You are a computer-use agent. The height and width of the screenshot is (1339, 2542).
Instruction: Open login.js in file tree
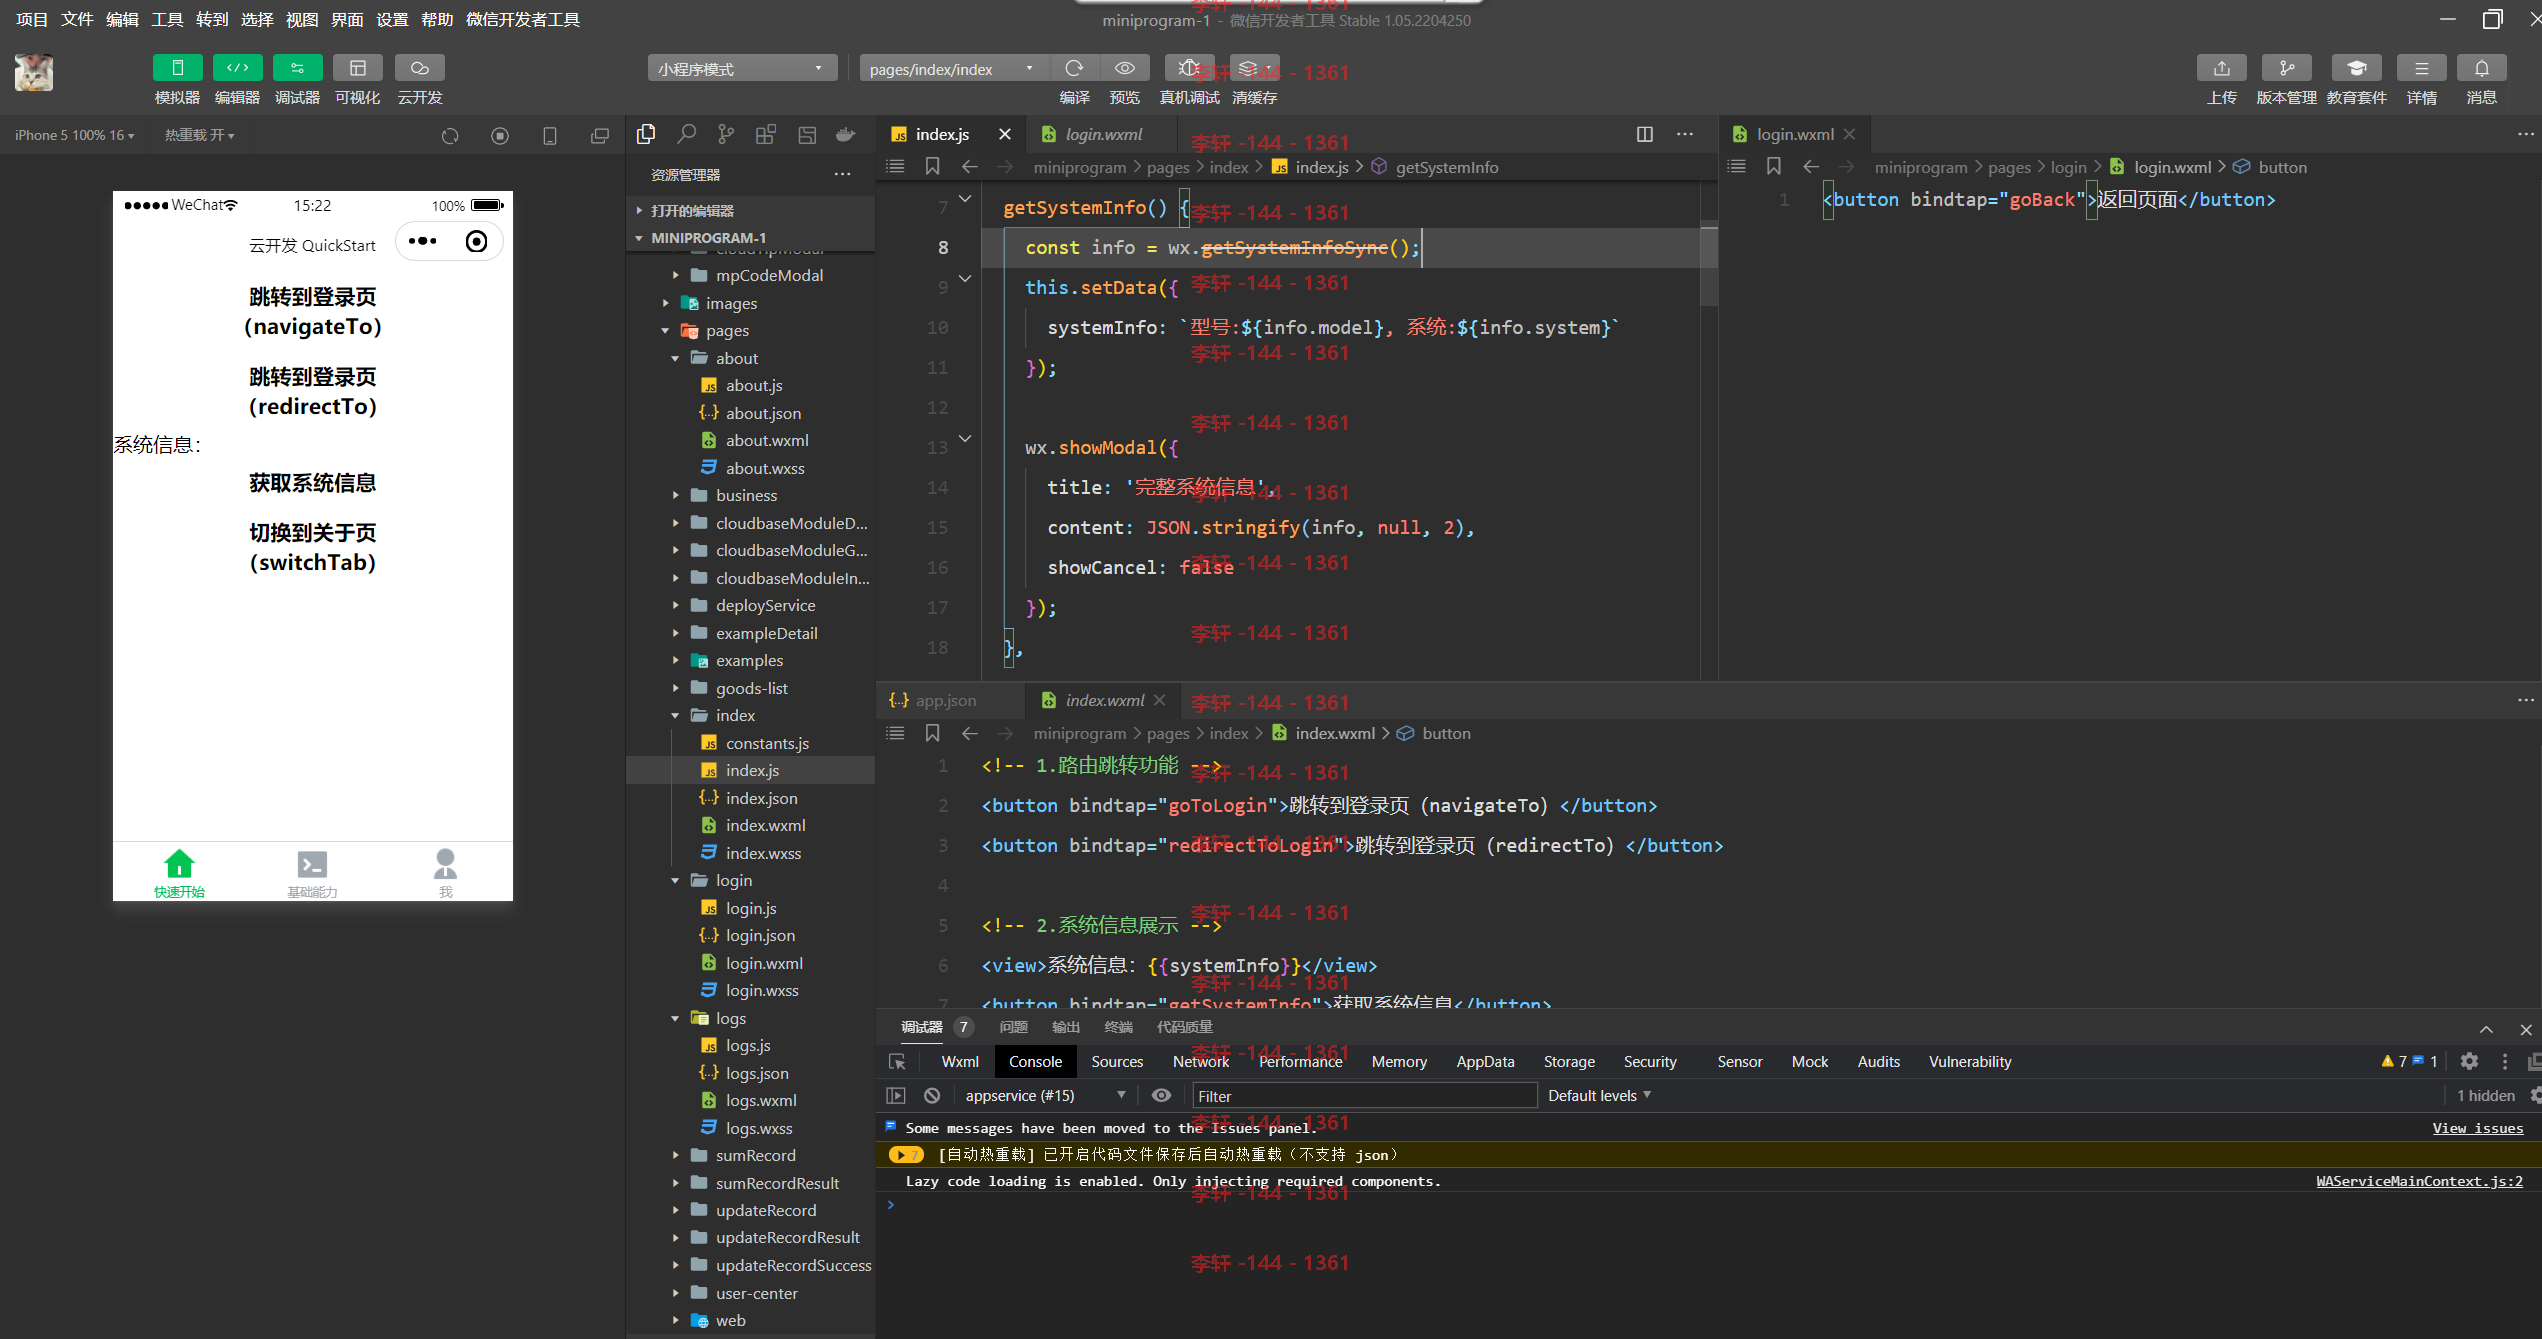[x=751, y=908]
